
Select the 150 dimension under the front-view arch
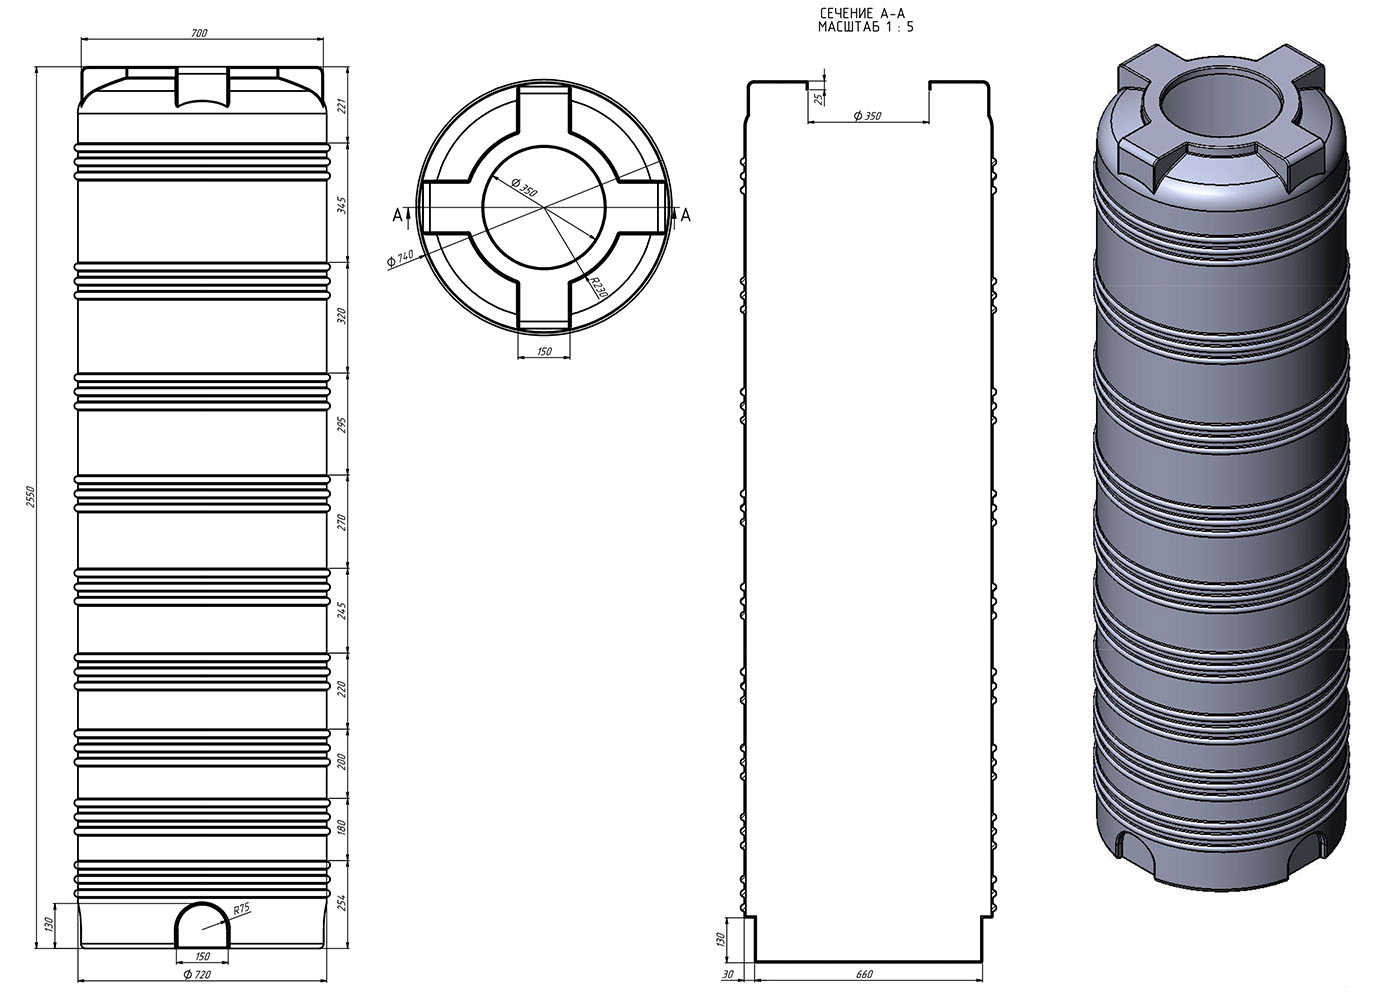202,957
